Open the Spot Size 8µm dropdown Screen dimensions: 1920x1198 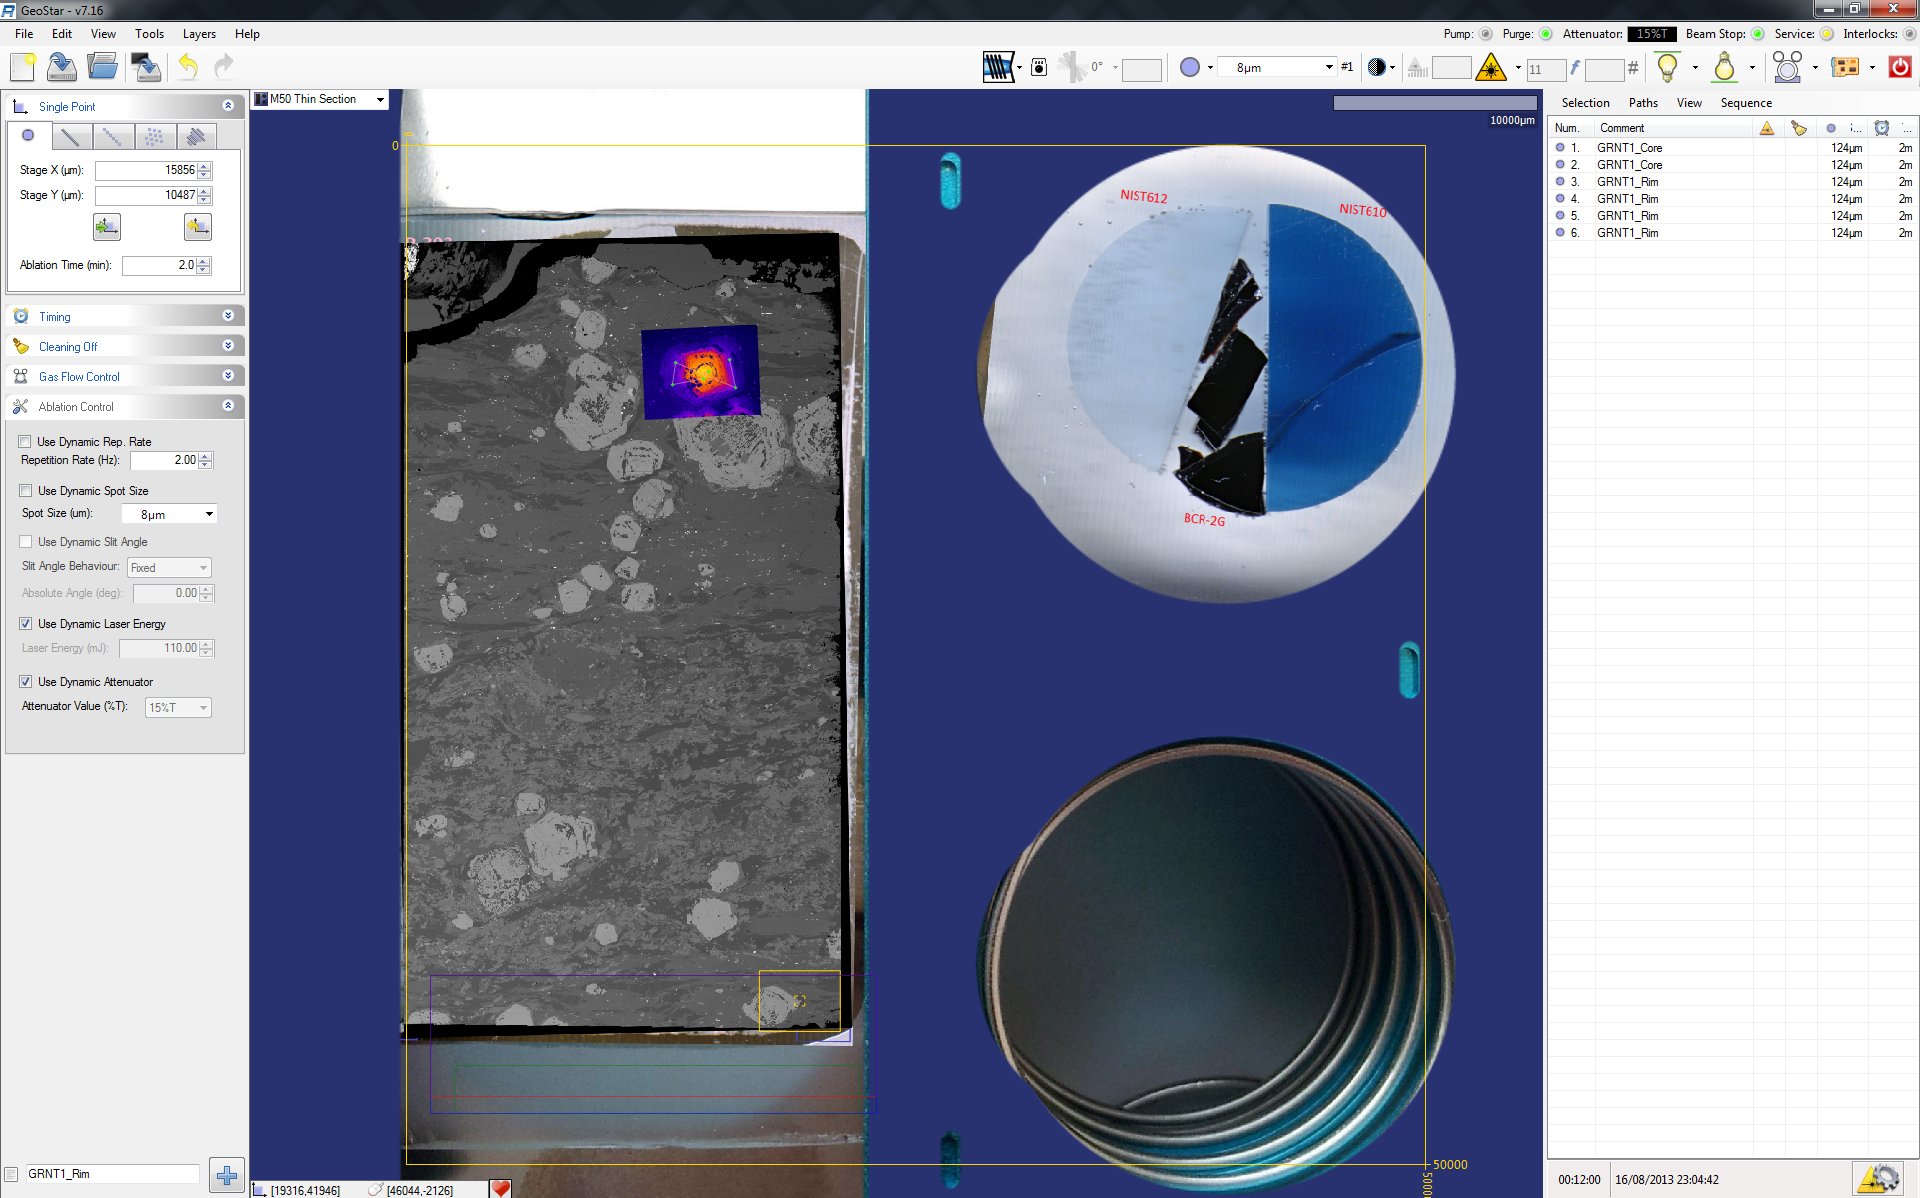(x=169, y=514)
